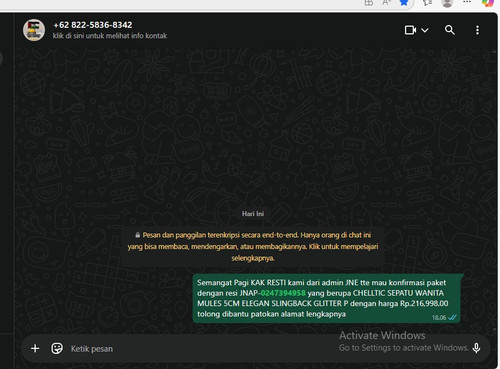Open the emoji and sticker picker
Viewport: 500px width, 369px height.
[57, 349]
